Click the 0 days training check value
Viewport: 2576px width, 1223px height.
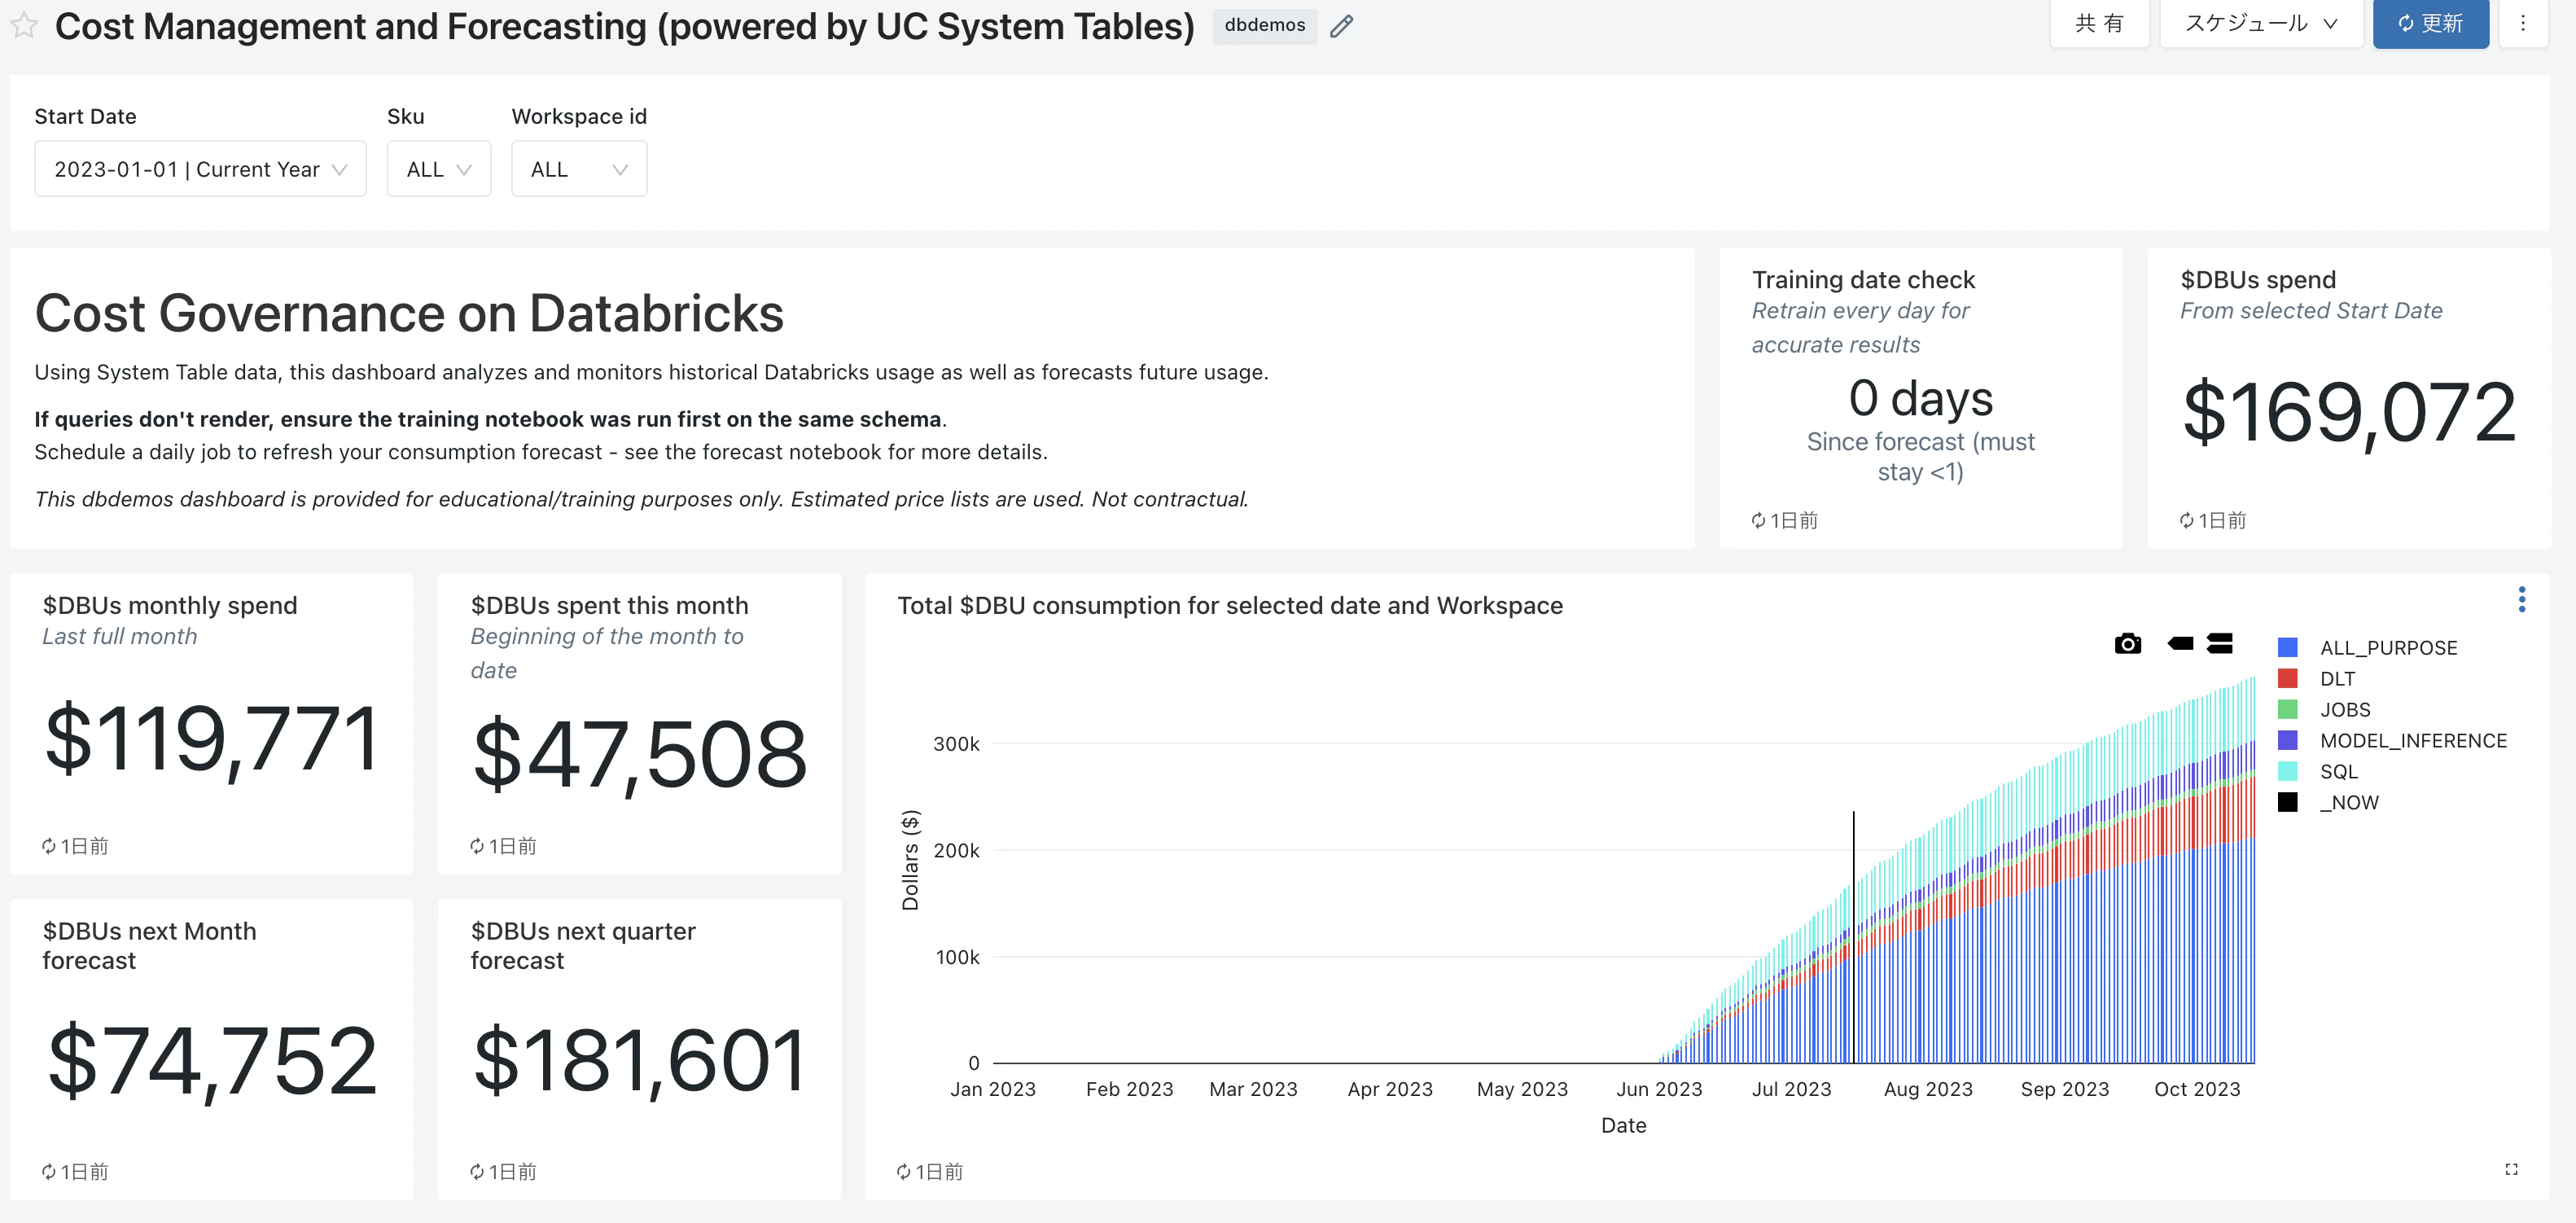[1920, 398]
